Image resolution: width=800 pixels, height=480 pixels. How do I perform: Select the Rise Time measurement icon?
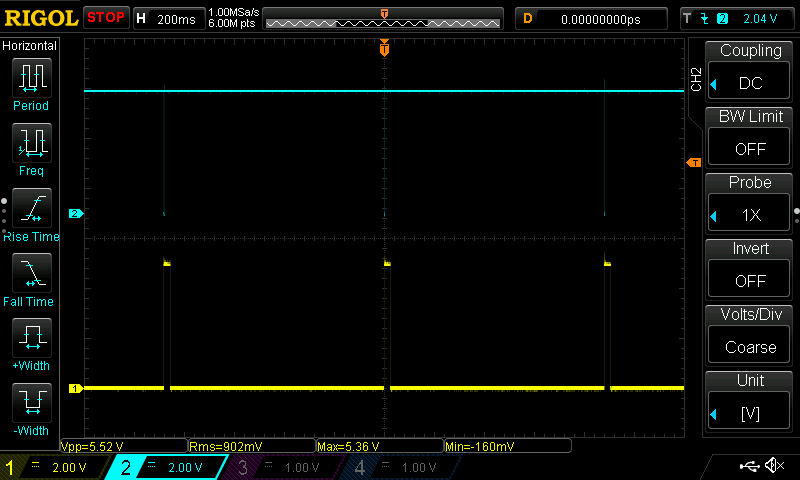(x=32, y=208)
